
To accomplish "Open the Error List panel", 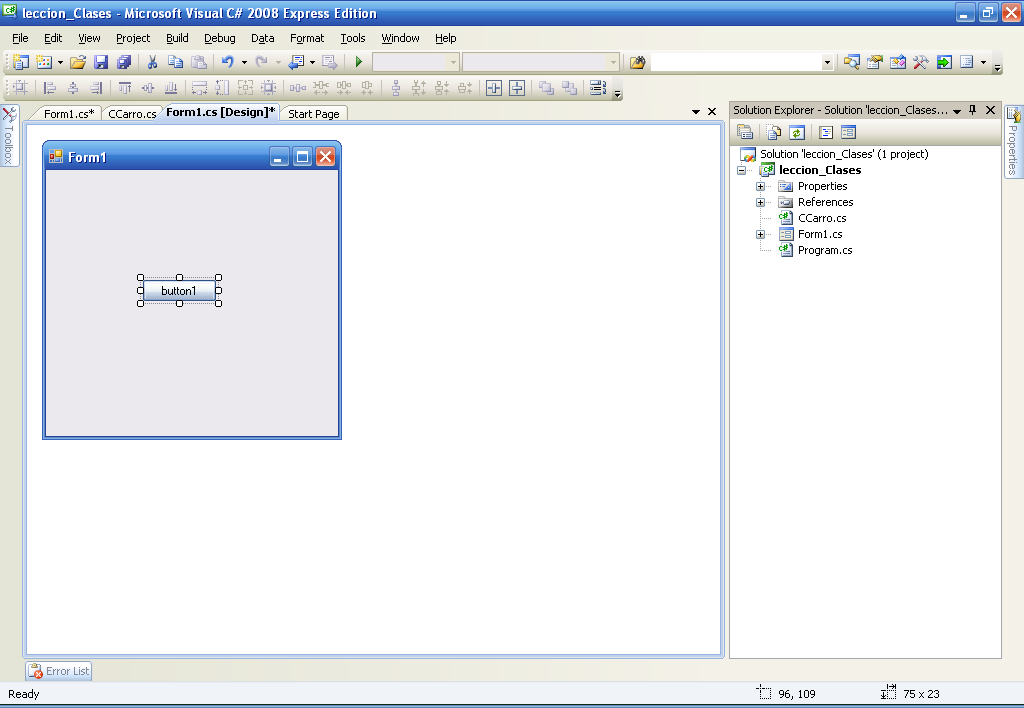I will pyautogui.click(x=59, y=671).
